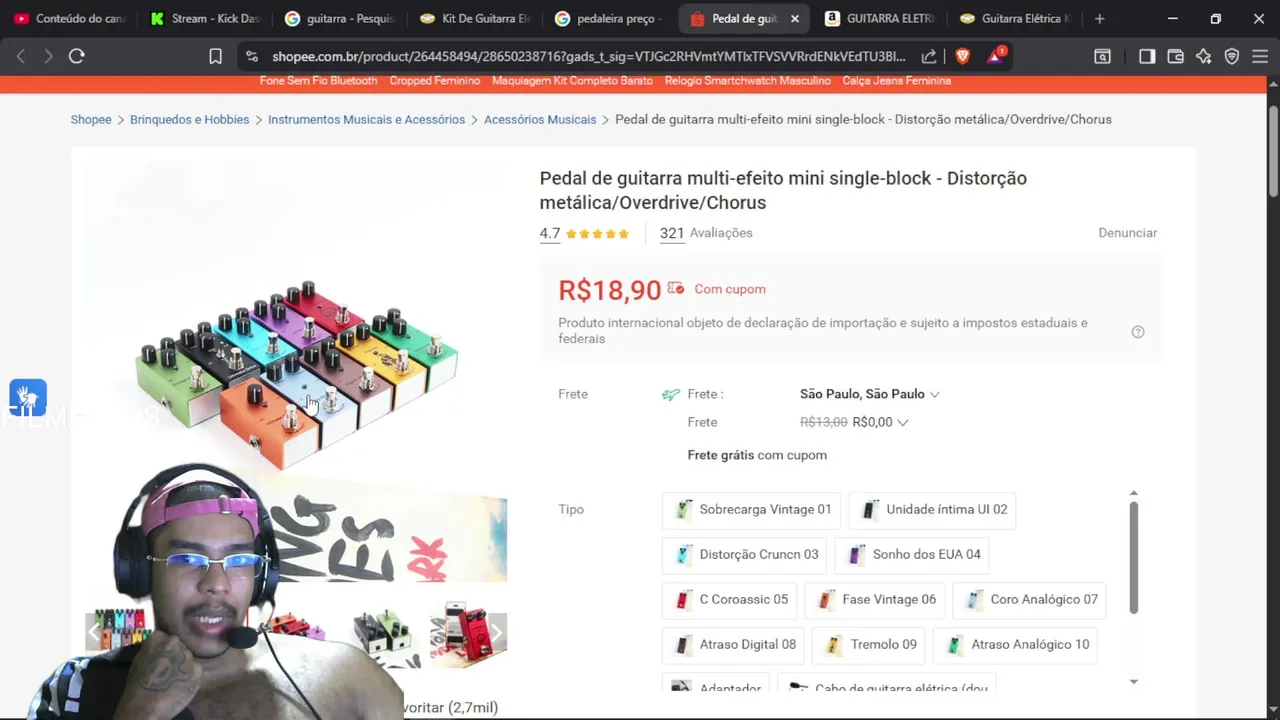Click the Denunciar report link
The image size is (1280, 720).
(x=1127, y=233)
